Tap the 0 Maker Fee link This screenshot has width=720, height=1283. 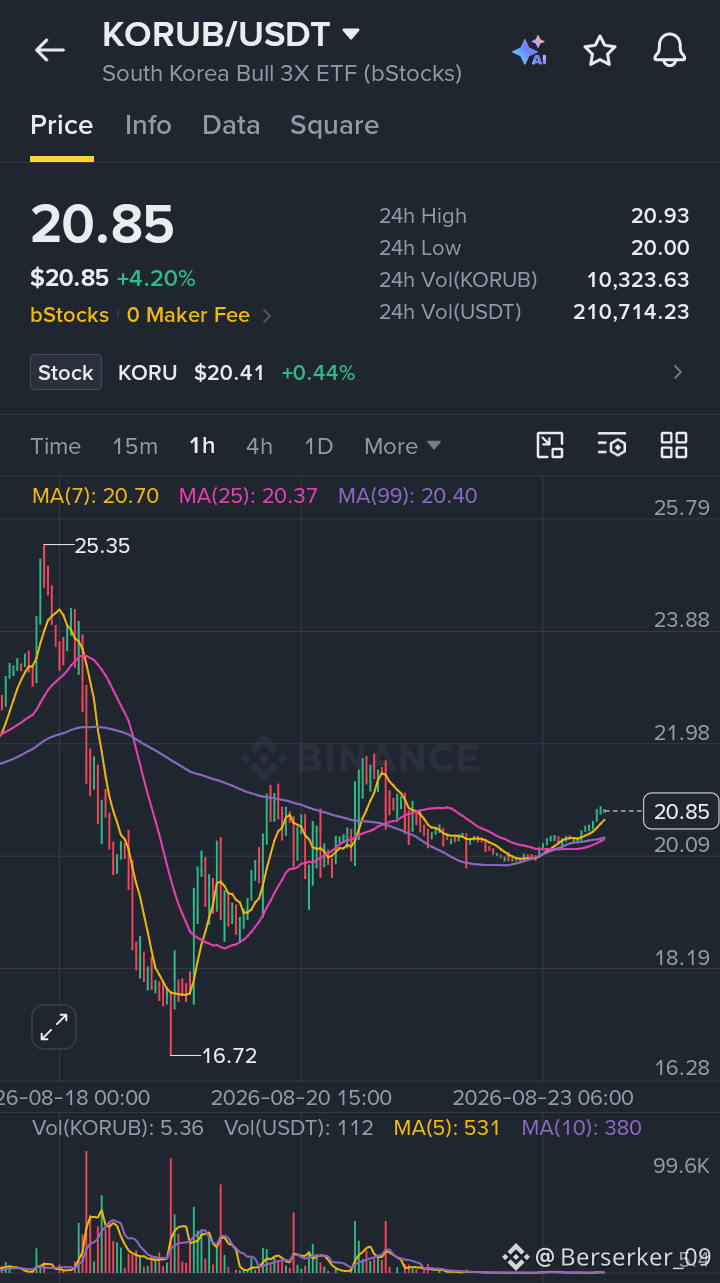click(x=188, y=315)
